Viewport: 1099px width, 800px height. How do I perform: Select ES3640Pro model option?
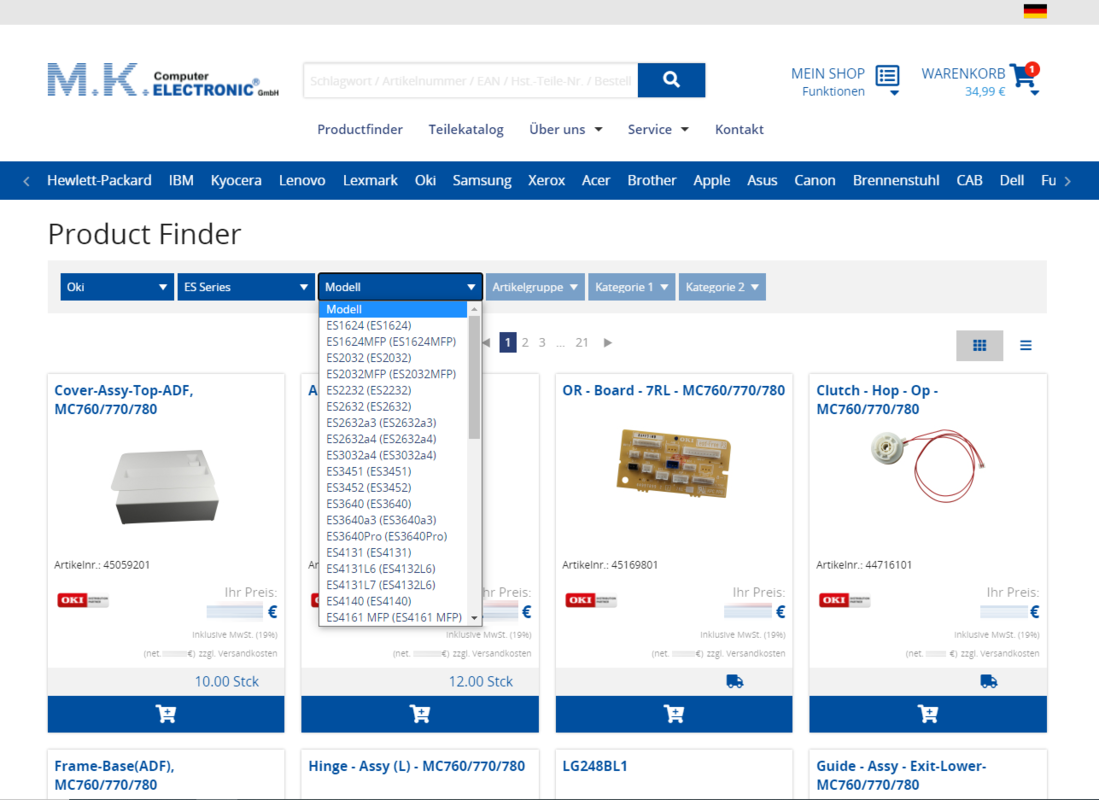(x=393, y=536)
